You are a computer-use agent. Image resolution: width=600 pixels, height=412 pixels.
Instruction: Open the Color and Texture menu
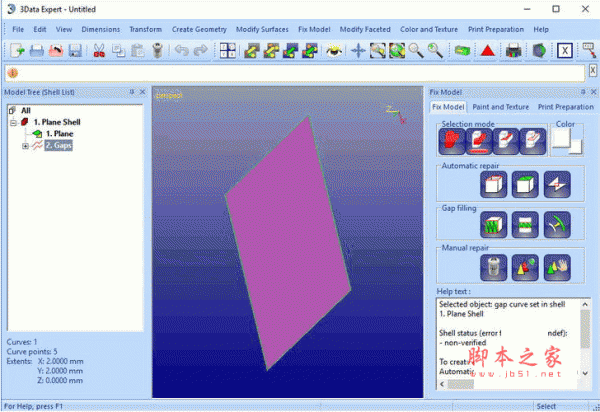[429, 29]
